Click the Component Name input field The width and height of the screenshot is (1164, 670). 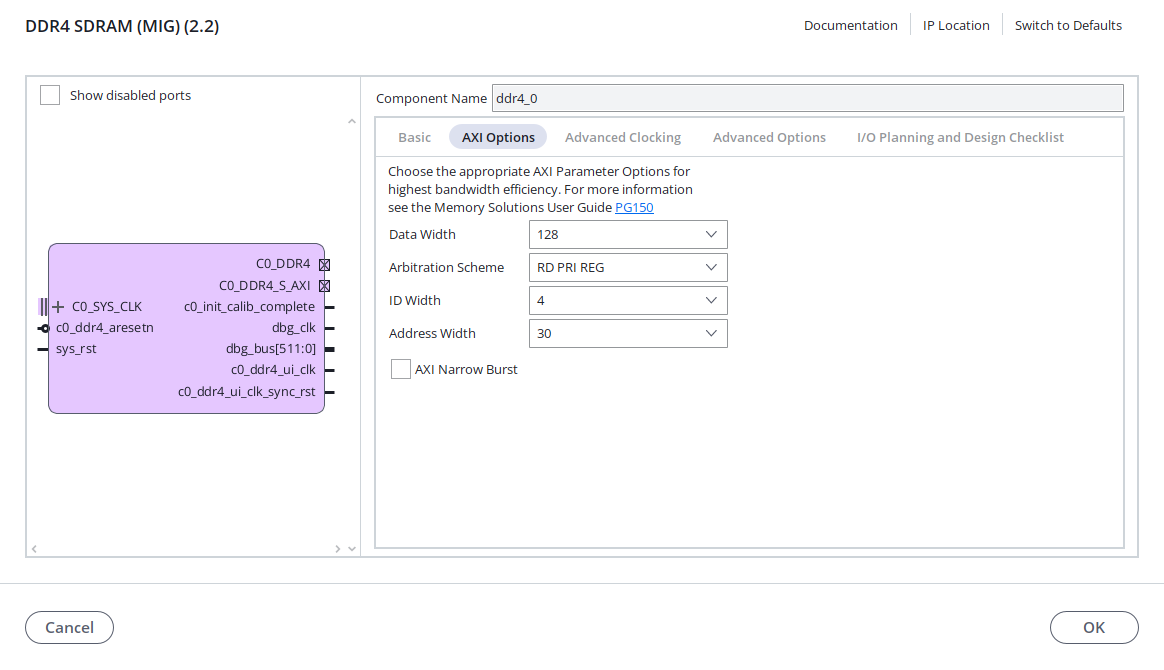pos(808,98)
